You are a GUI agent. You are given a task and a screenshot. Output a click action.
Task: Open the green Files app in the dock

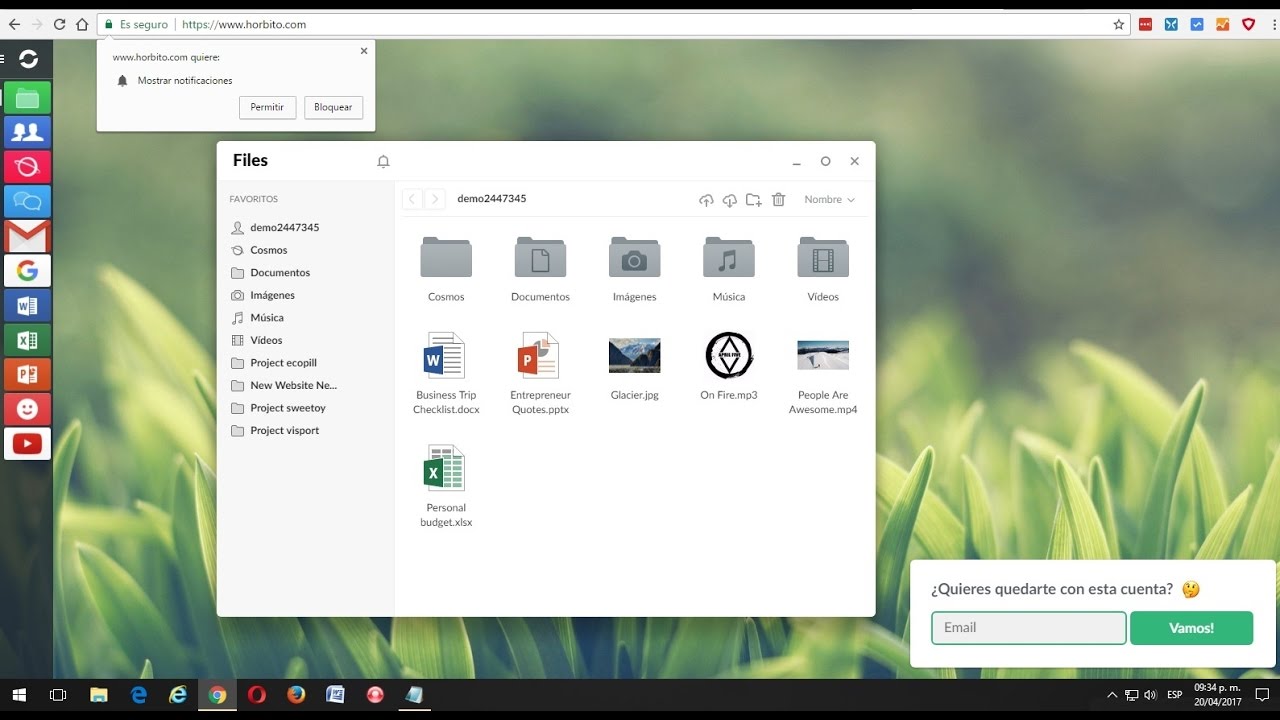27,98
